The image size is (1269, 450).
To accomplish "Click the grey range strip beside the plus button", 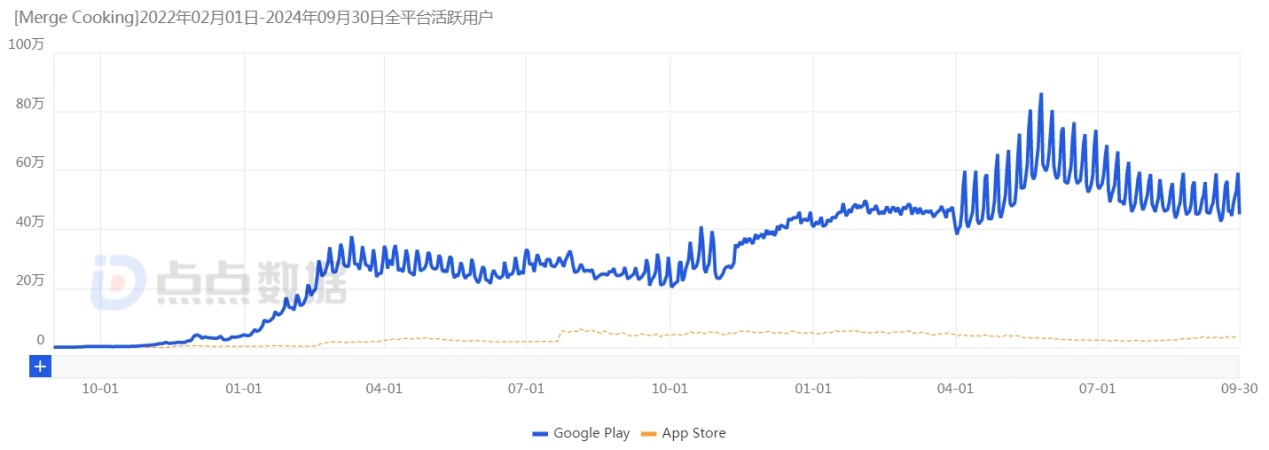I will click(x=640, y=367).
